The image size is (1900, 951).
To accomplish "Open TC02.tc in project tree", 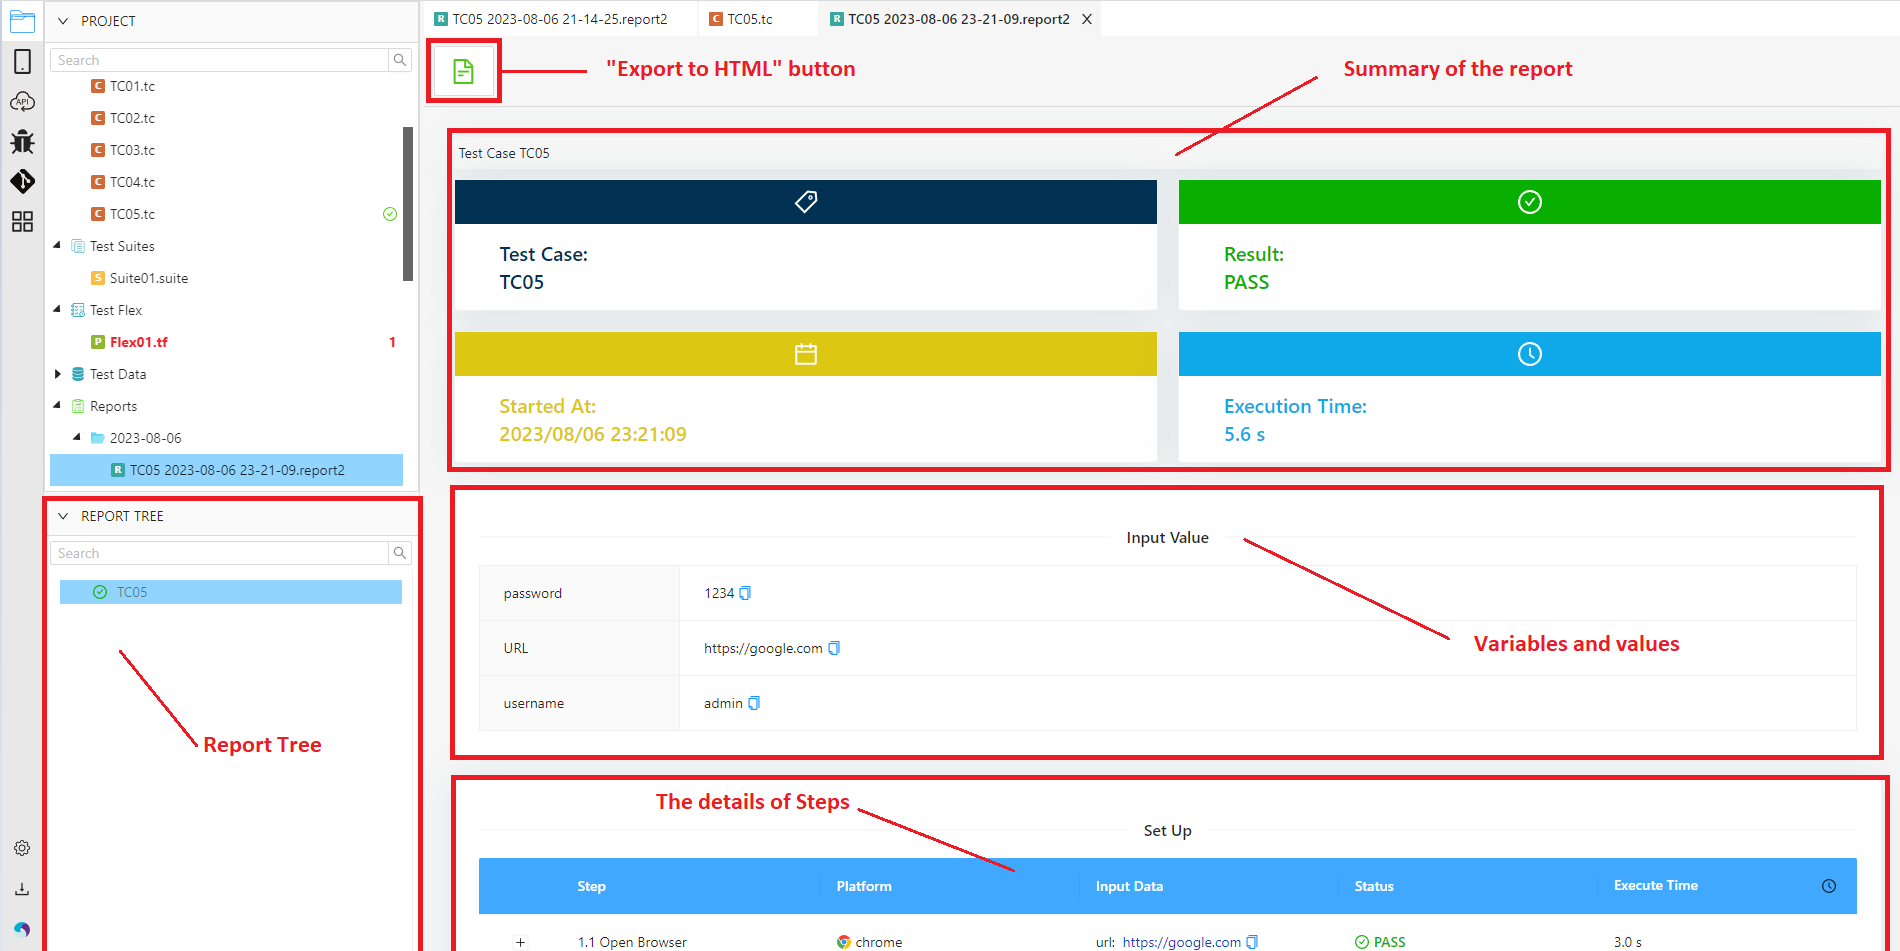I will pos(132,118).
